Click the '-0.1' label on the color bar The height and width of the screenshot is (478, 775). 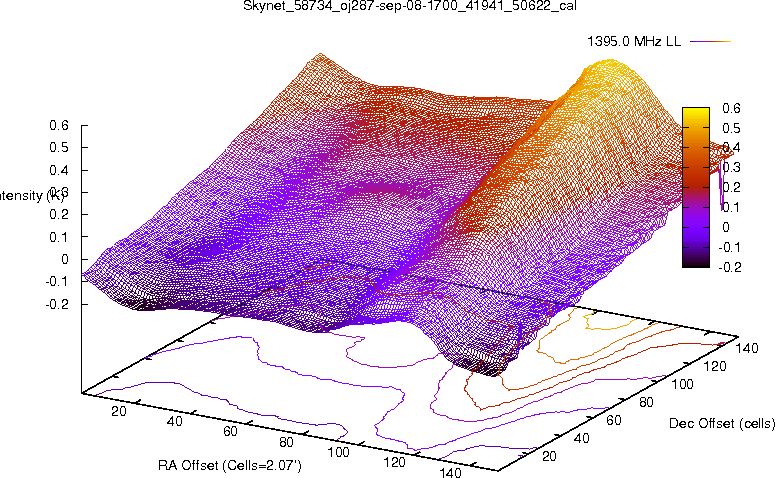[730, 247]
